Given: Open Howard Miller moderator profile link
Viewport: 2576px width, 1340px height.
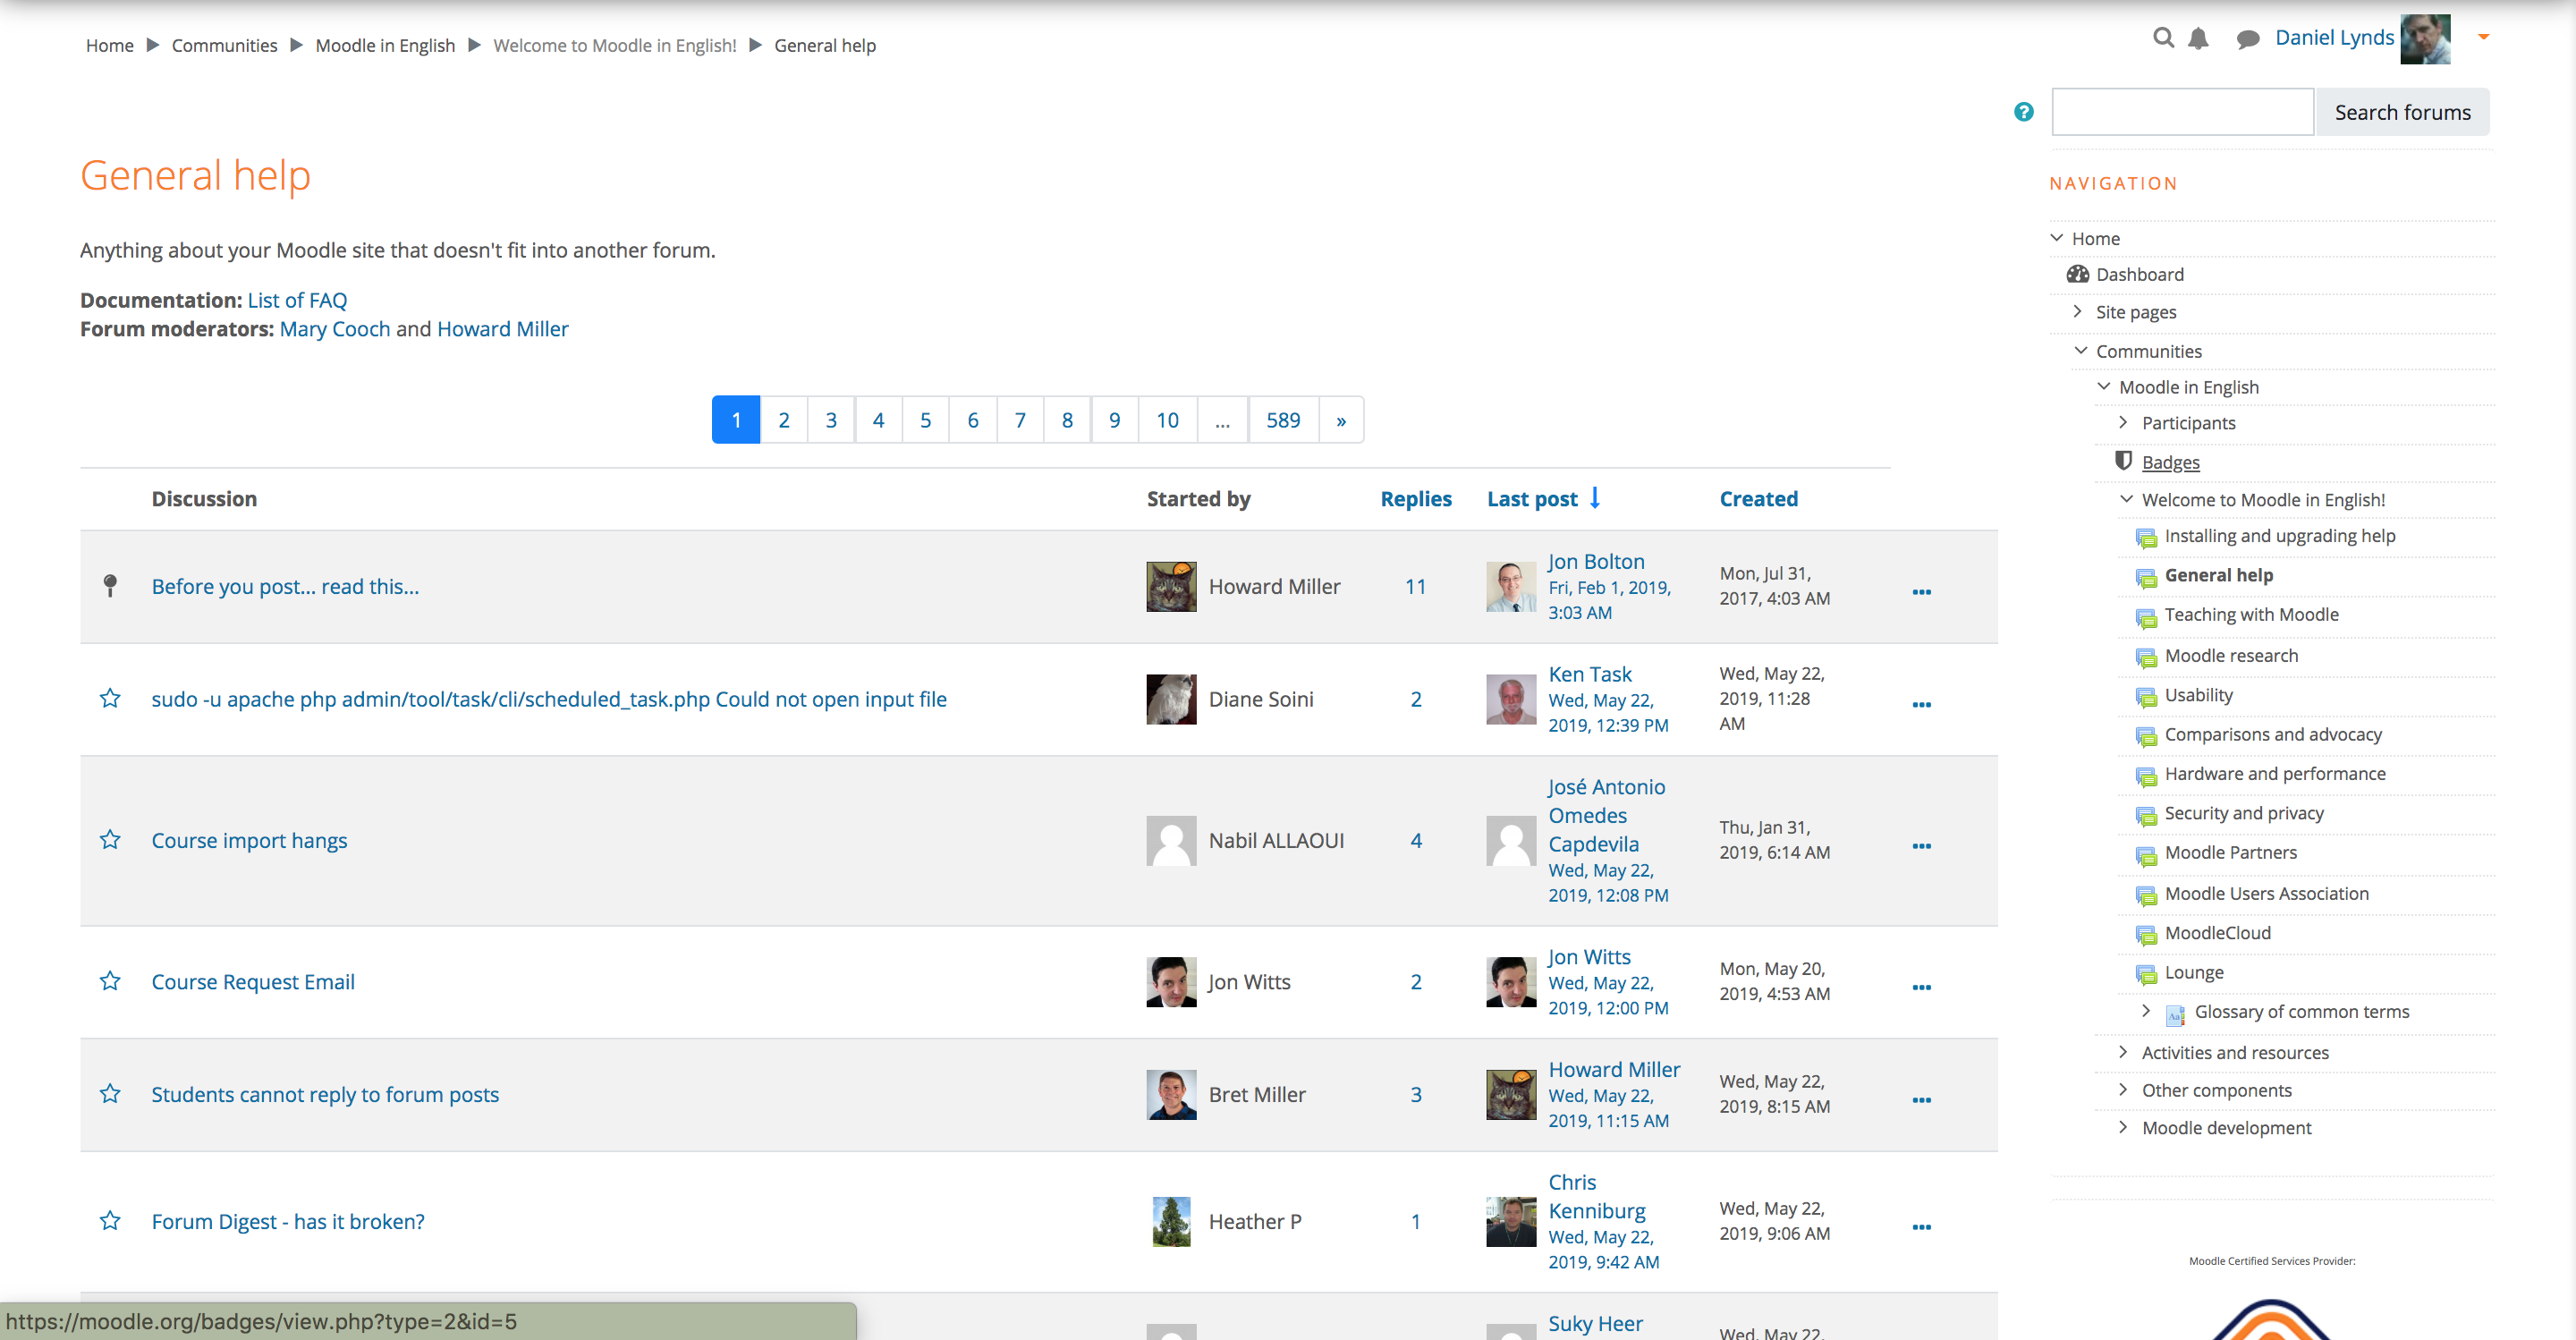Looking at the screenshot, I should point(502,329).
